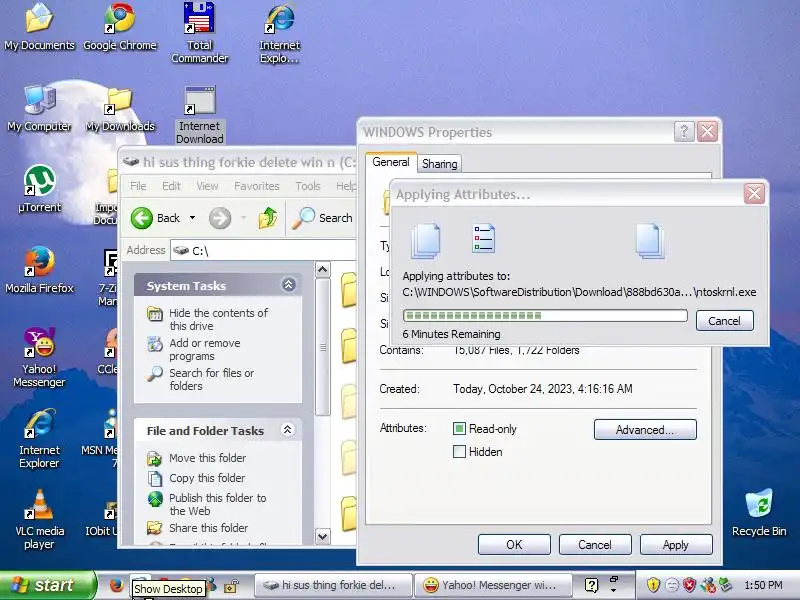The image size is (800, 600).
Task: Click Safely Remove Hardware tray icon
Action: pyautogui.click(x=724, y=585)
